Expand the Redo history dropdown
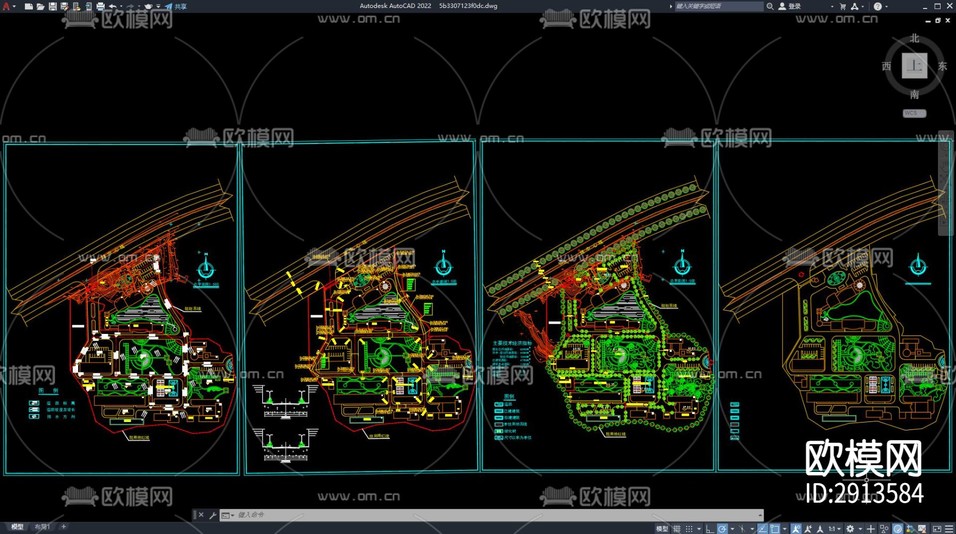The image size is (956, 534). click(x=138, y=6)
